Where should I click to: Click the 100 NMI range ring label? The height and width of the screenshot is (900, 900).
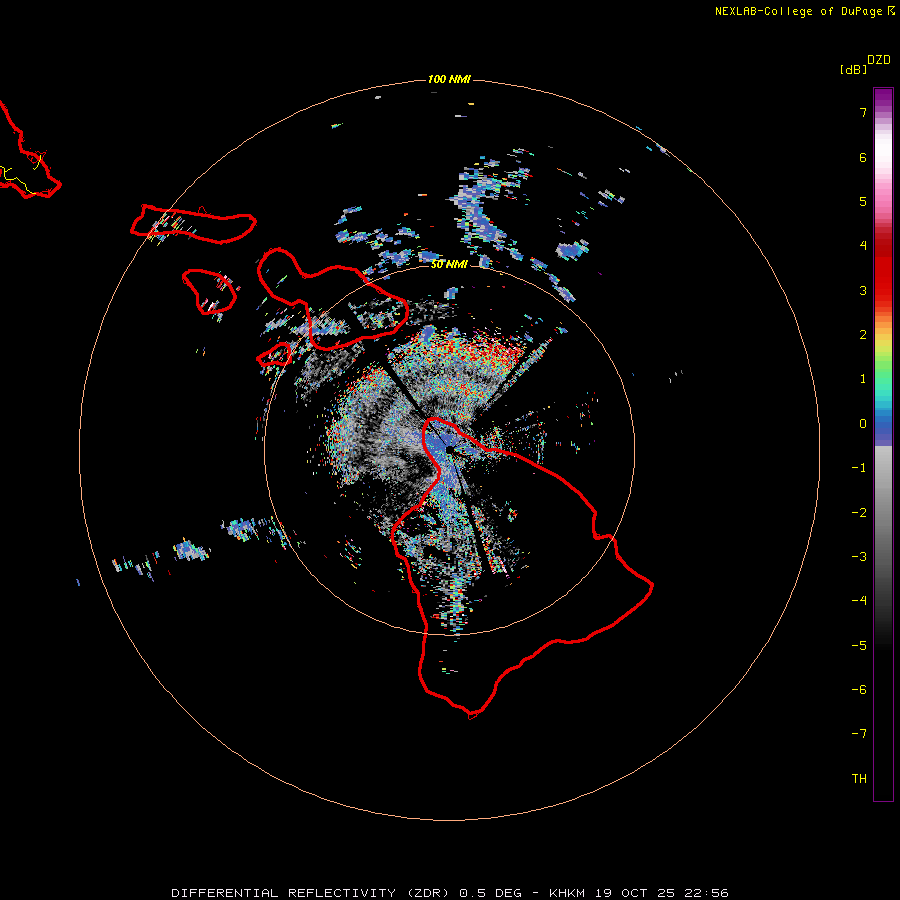coord(449,79)
